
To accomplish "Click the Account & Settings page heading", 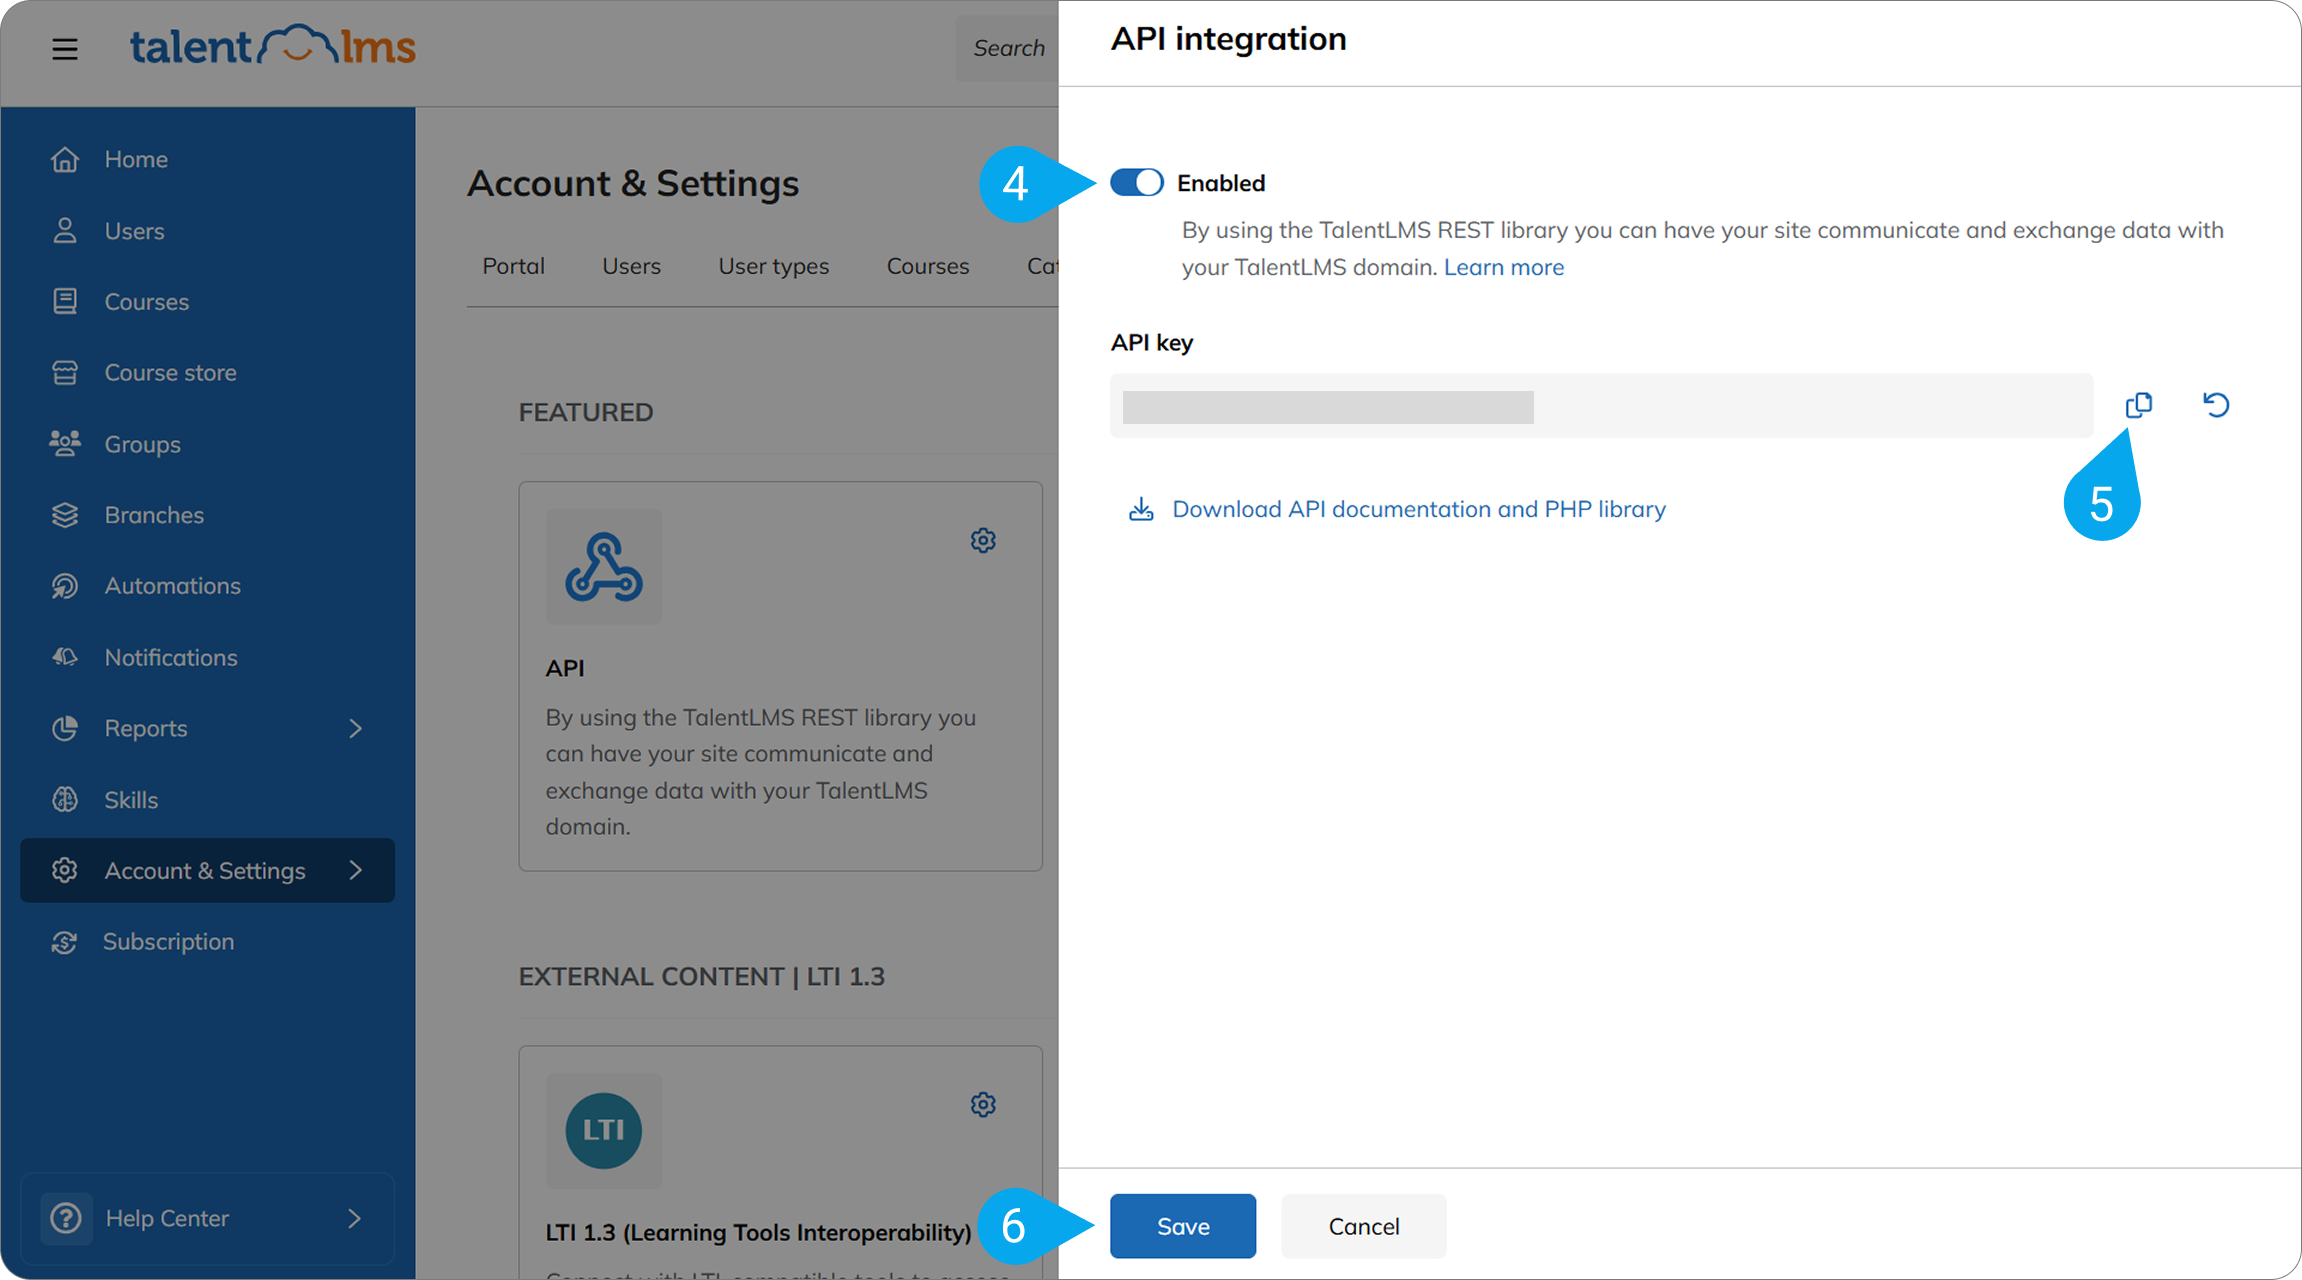I will pos(633,183).
